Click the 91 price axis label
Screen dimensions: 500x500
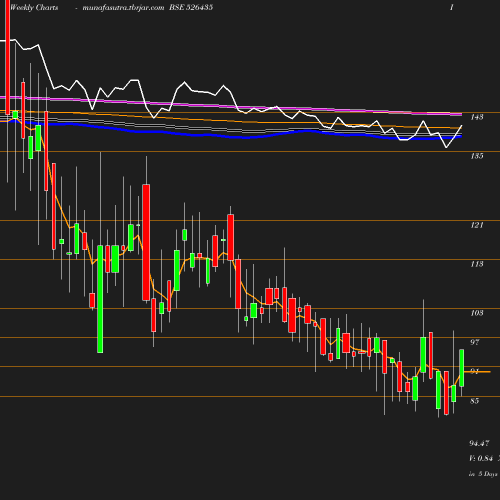click(475, 371)
